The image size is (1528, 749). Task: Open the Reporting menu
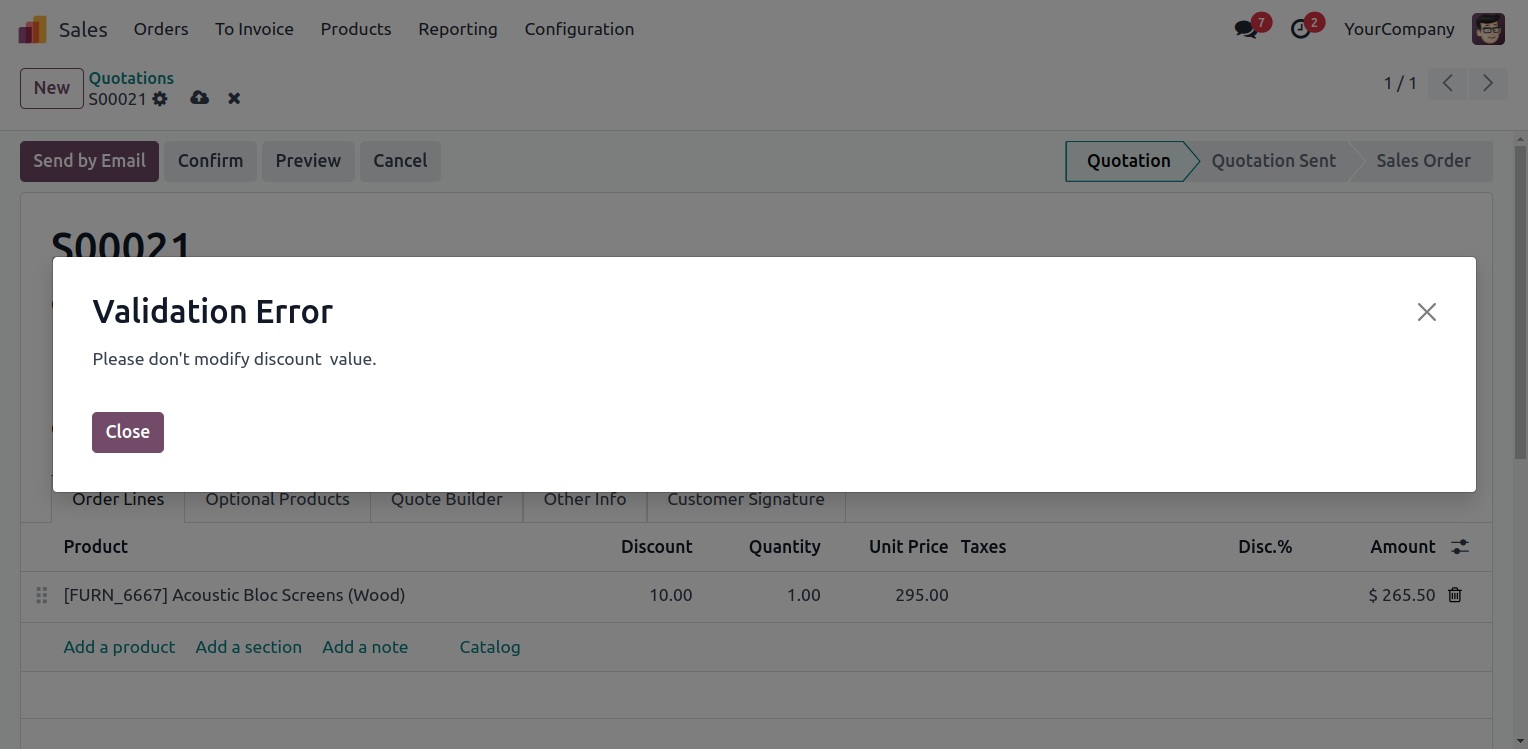(458, 29)
